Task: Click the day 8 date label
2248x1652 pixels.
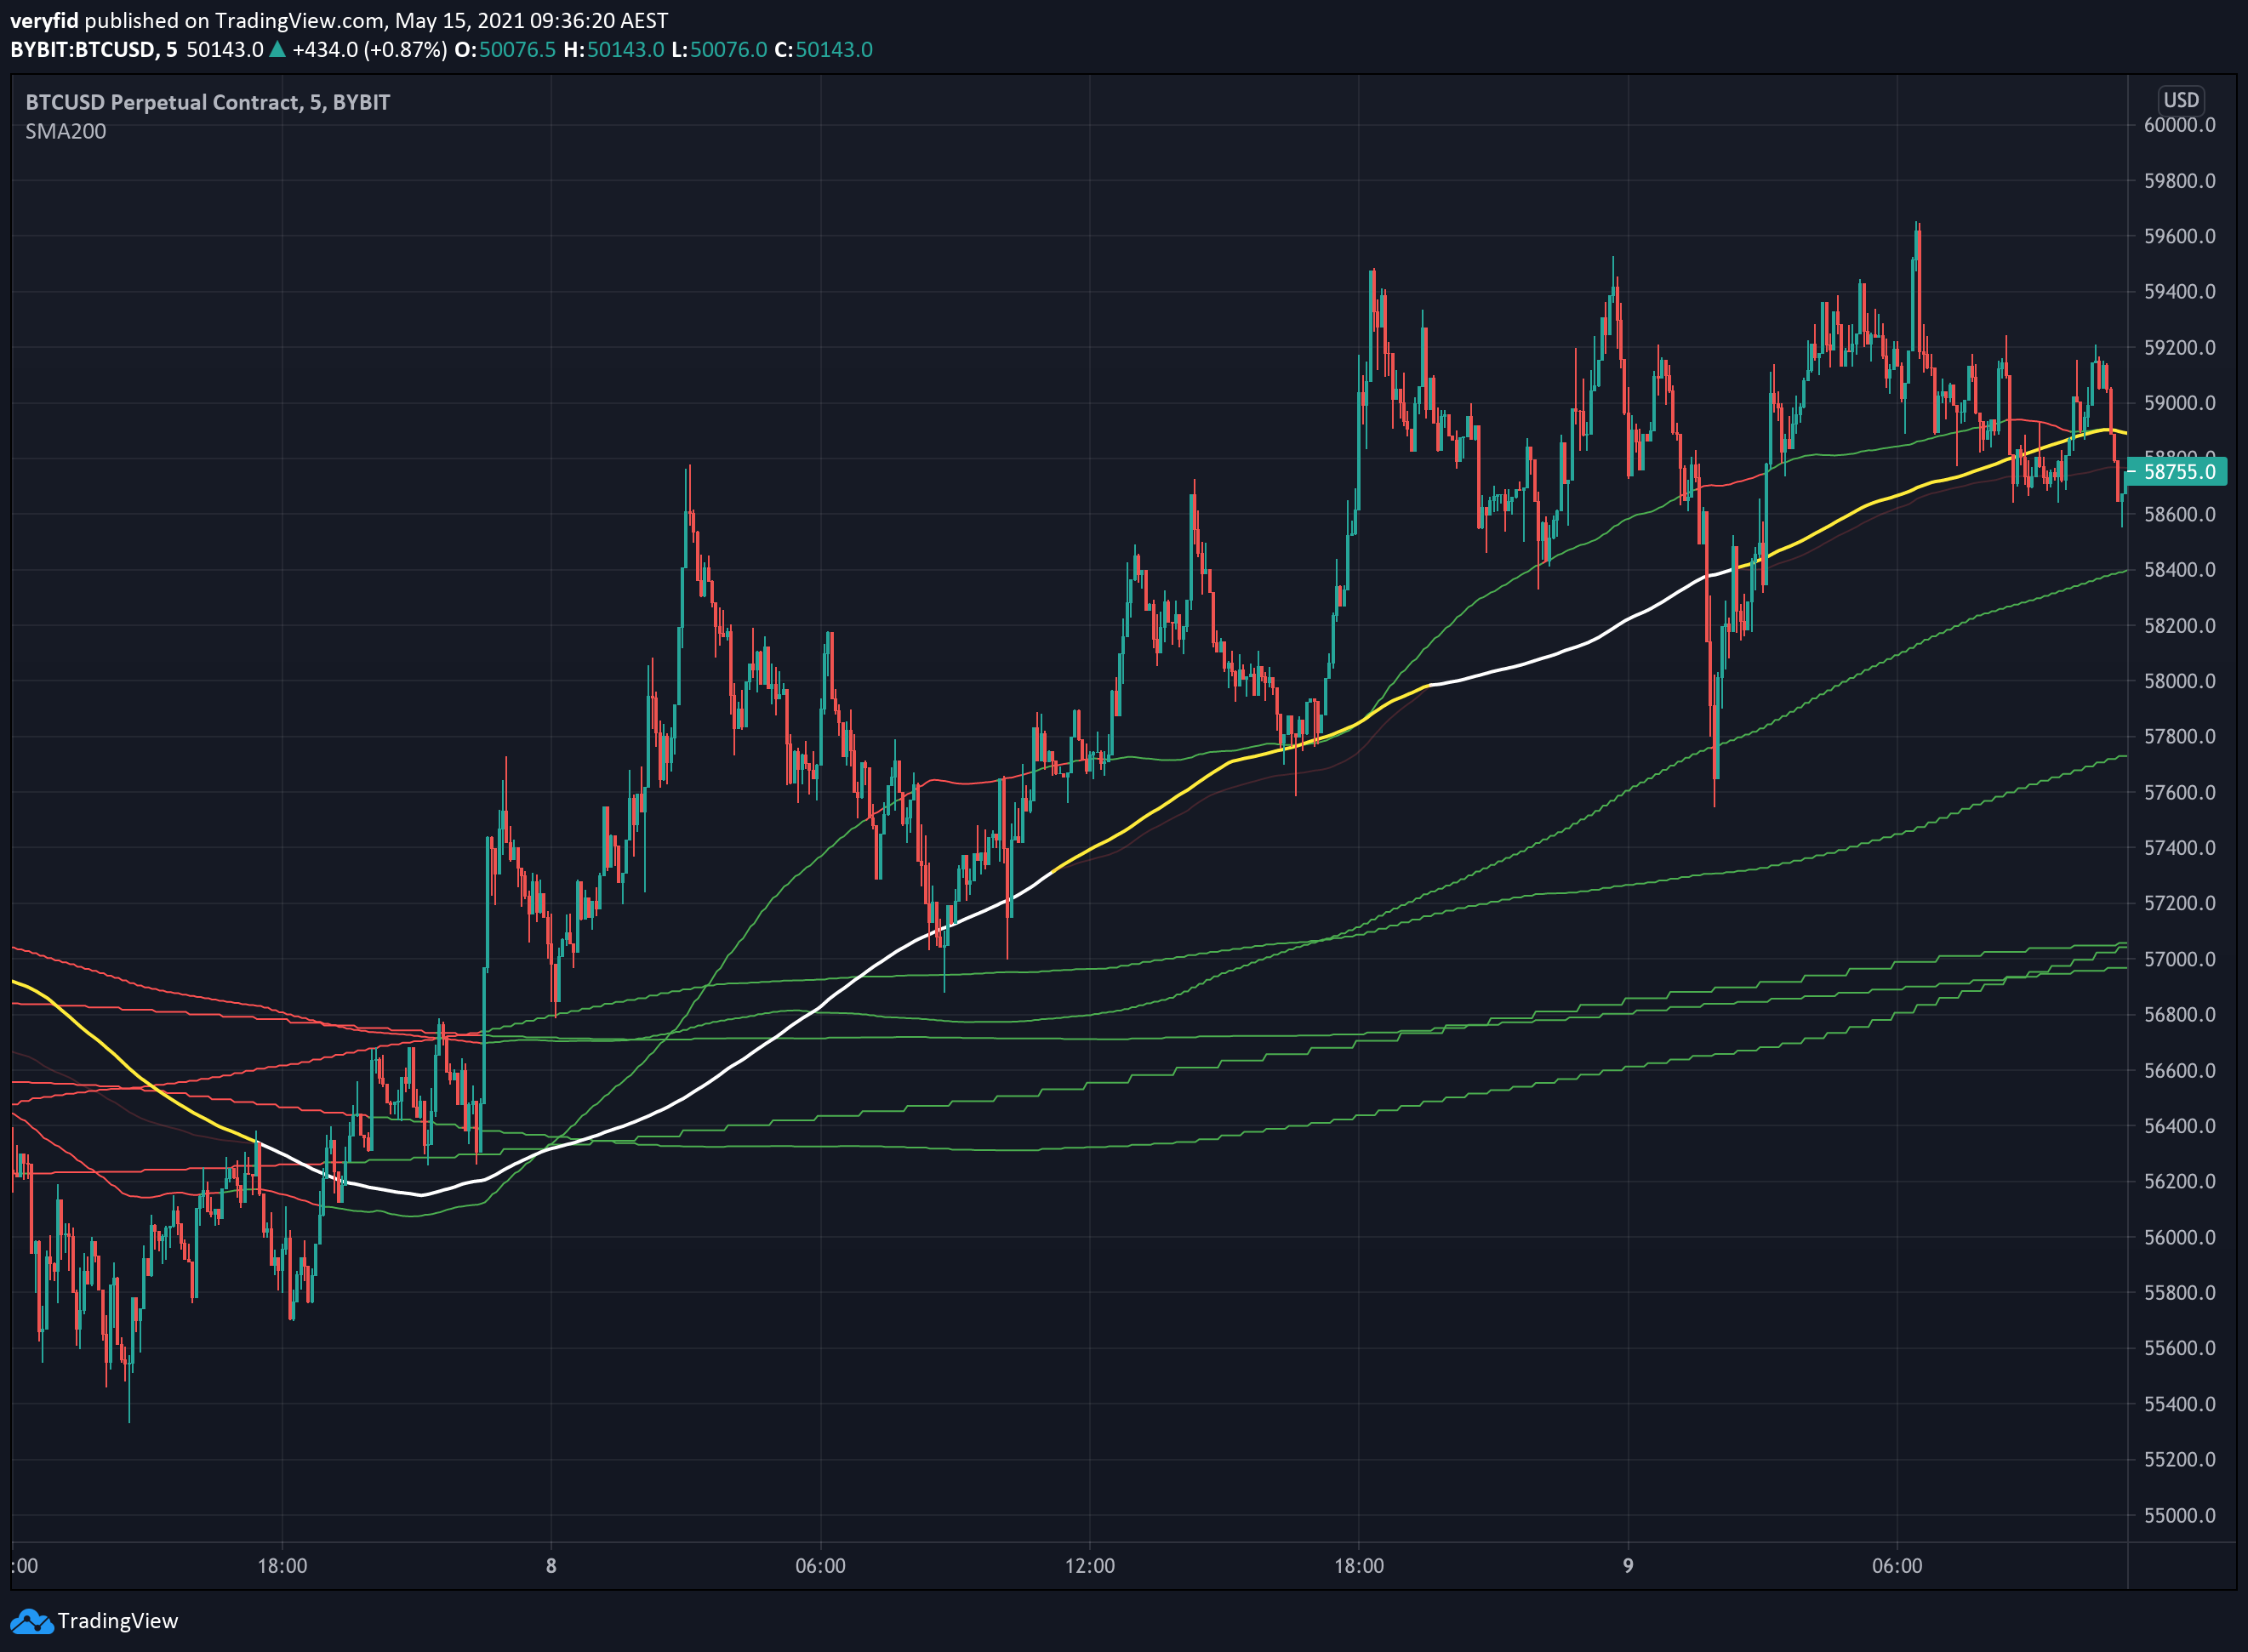Action: click(551, 1566)
